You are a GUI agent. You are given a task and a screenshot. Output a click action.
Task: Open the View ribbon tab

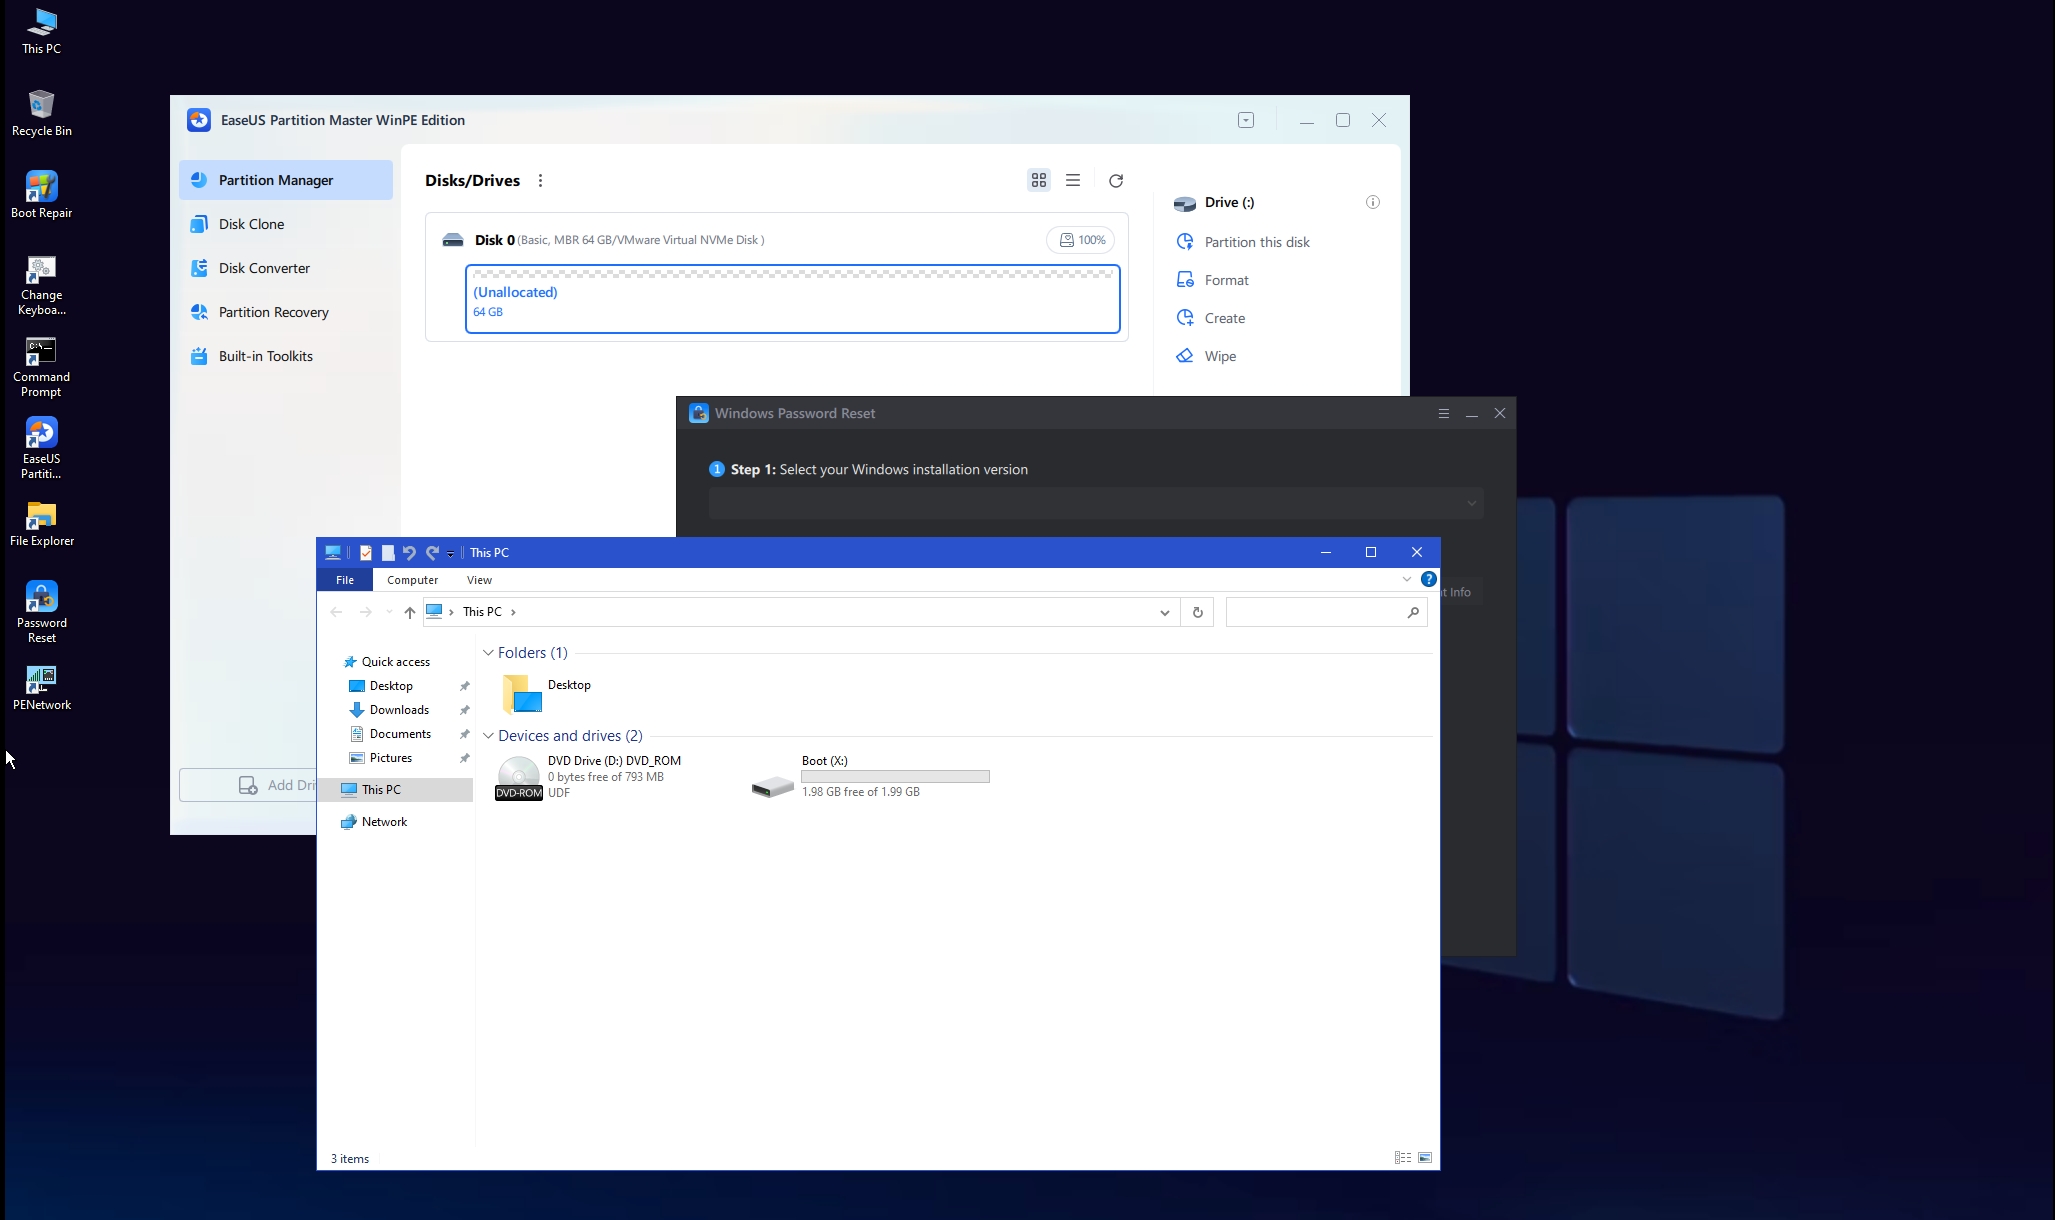pos(479,580)
